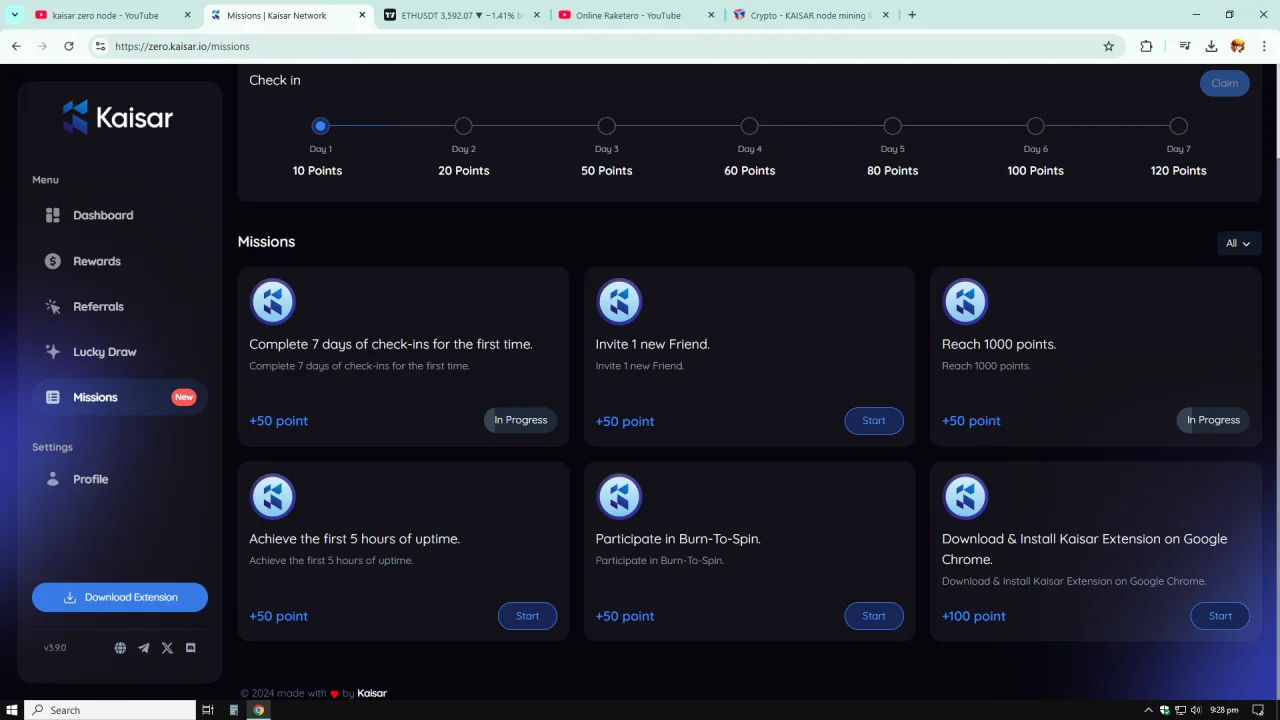
Task: Open the media controls icon
Action: (1185, 46)
